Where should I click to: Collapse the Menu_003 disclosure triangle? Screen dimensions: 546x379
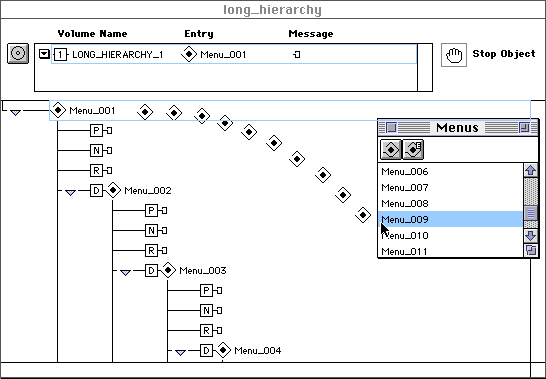tap(125, 272)
